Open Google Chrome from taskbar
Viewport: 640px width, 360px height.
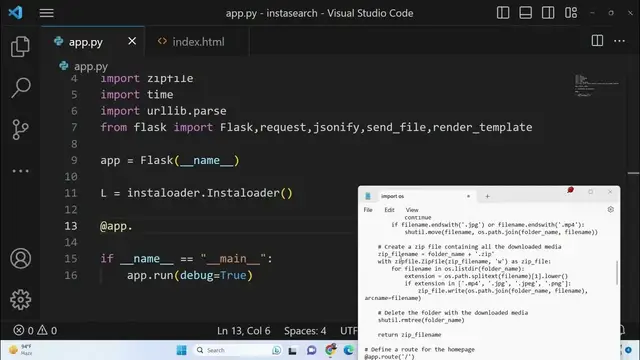[x=330, y=350]
